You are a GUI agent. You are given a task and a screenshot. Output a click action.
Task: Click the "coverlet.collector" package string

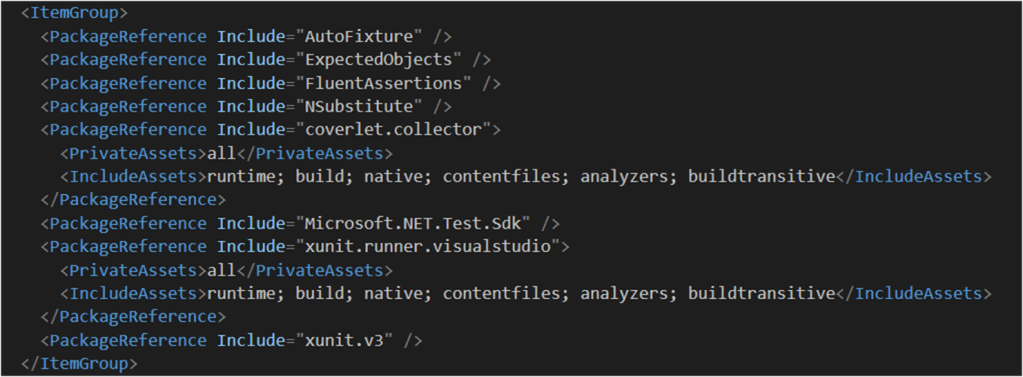point(393,130)
